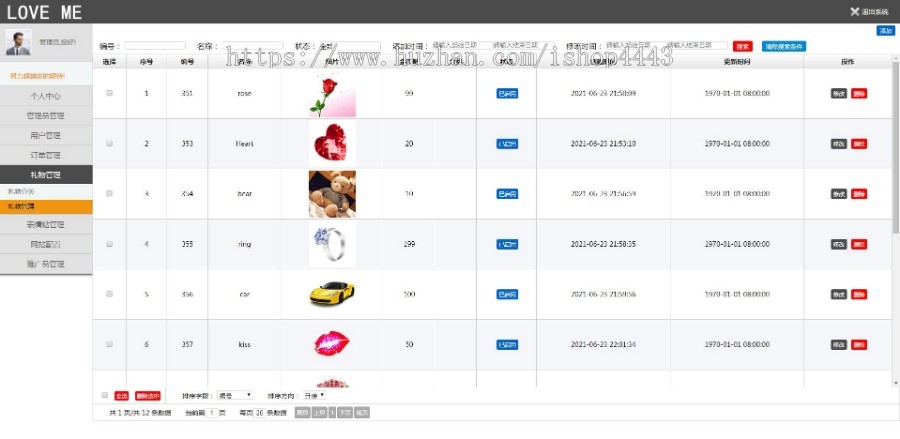This screenshot has width=900, height=439.
Task: Open the 排序方向 sort direction dropdown
Action: pos(315,395)
